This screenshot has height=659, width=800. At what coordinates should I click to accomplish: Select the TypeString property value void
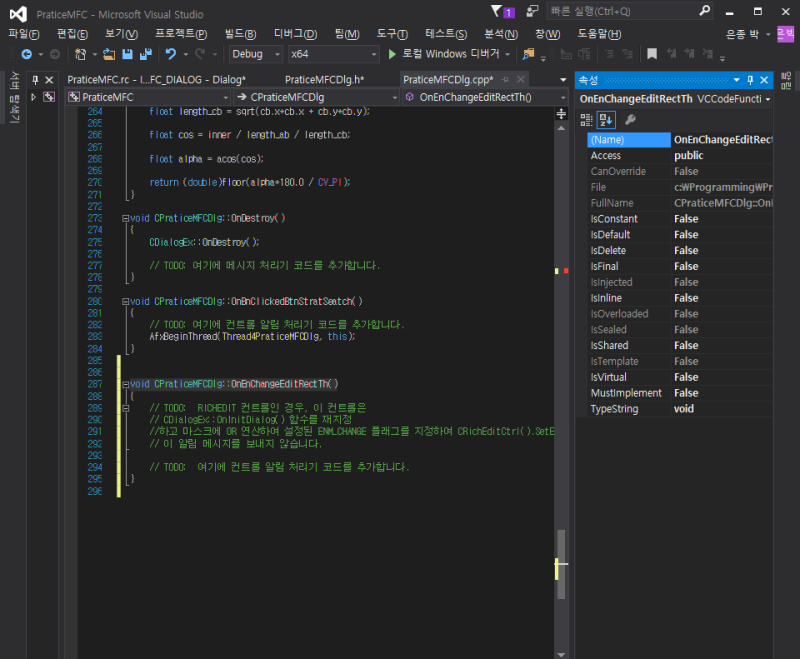(x=684, y=409)
